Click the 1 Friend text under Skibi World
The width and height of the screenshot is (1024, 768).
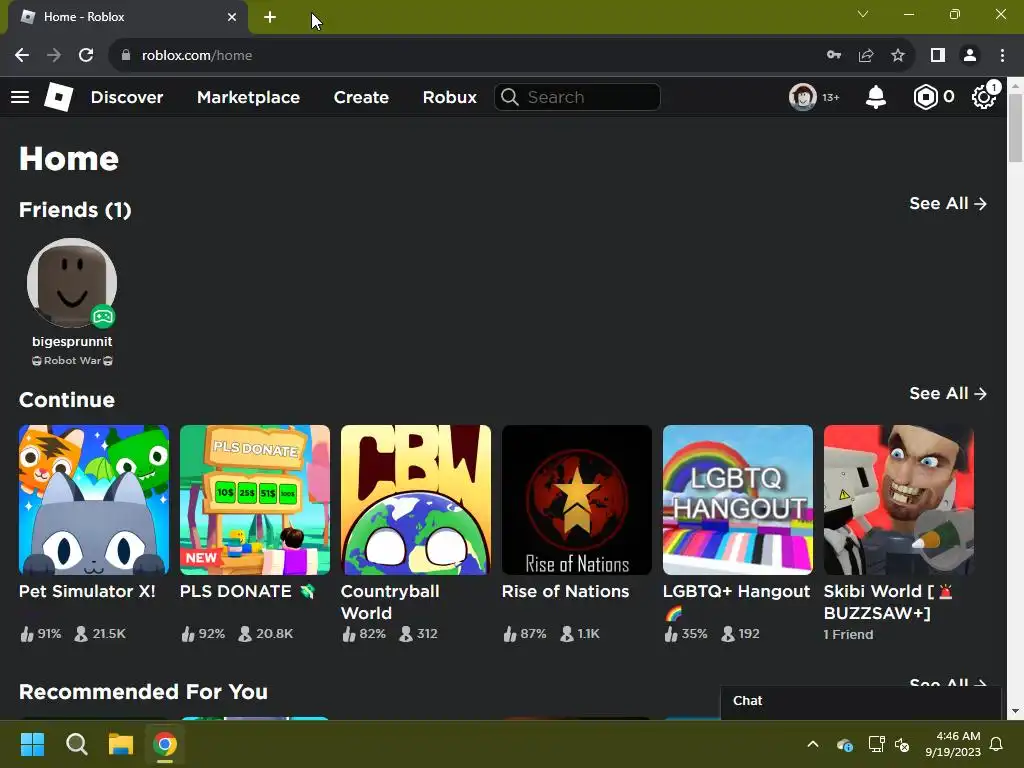(x=848, y=635)
